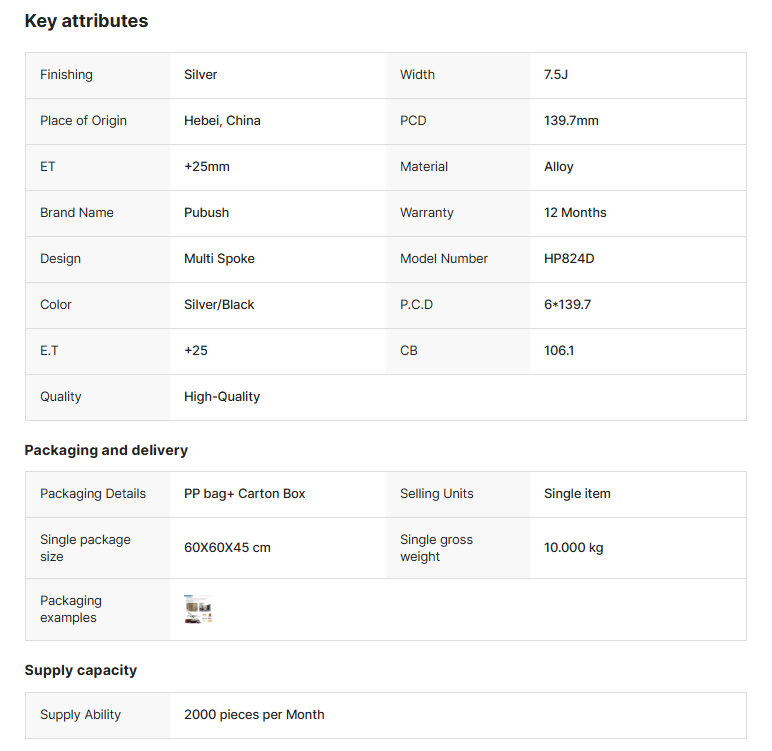Viewport: 772px width, 751px height.
Task: Click the 12 Months warranty value
Action: pos(575,213)
